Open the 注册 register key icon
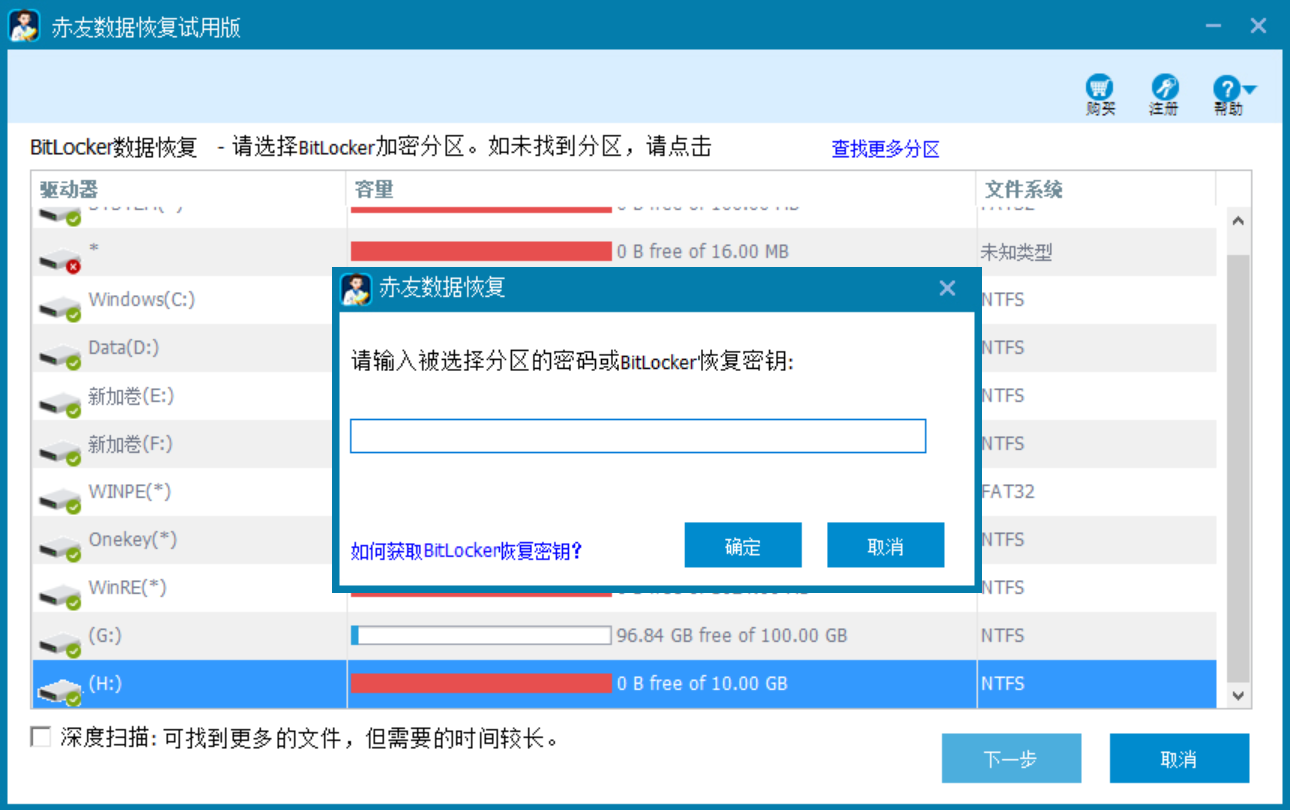This screenshot has height=810, width=1290. [x=1164, y=95]
